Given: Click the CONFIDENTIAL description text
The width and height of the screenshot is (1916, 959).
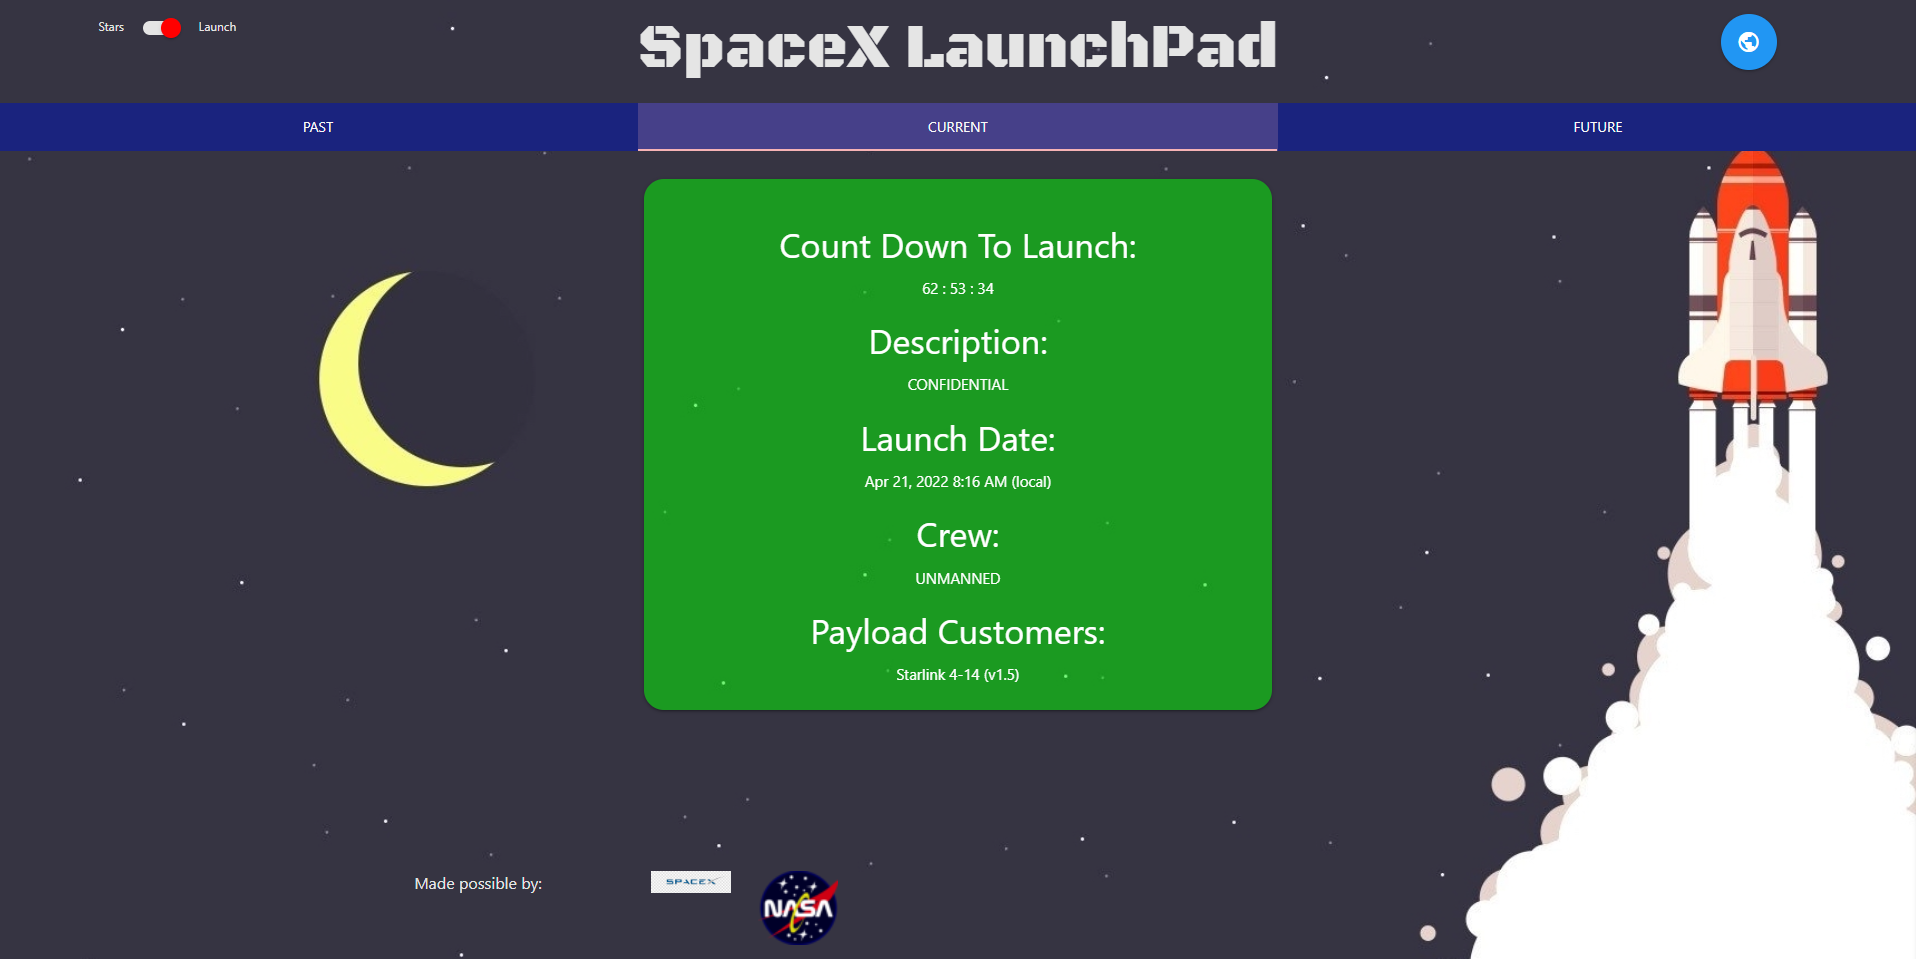Looking at the screenshot, I should pyautogui.click(x=957, y=385).
